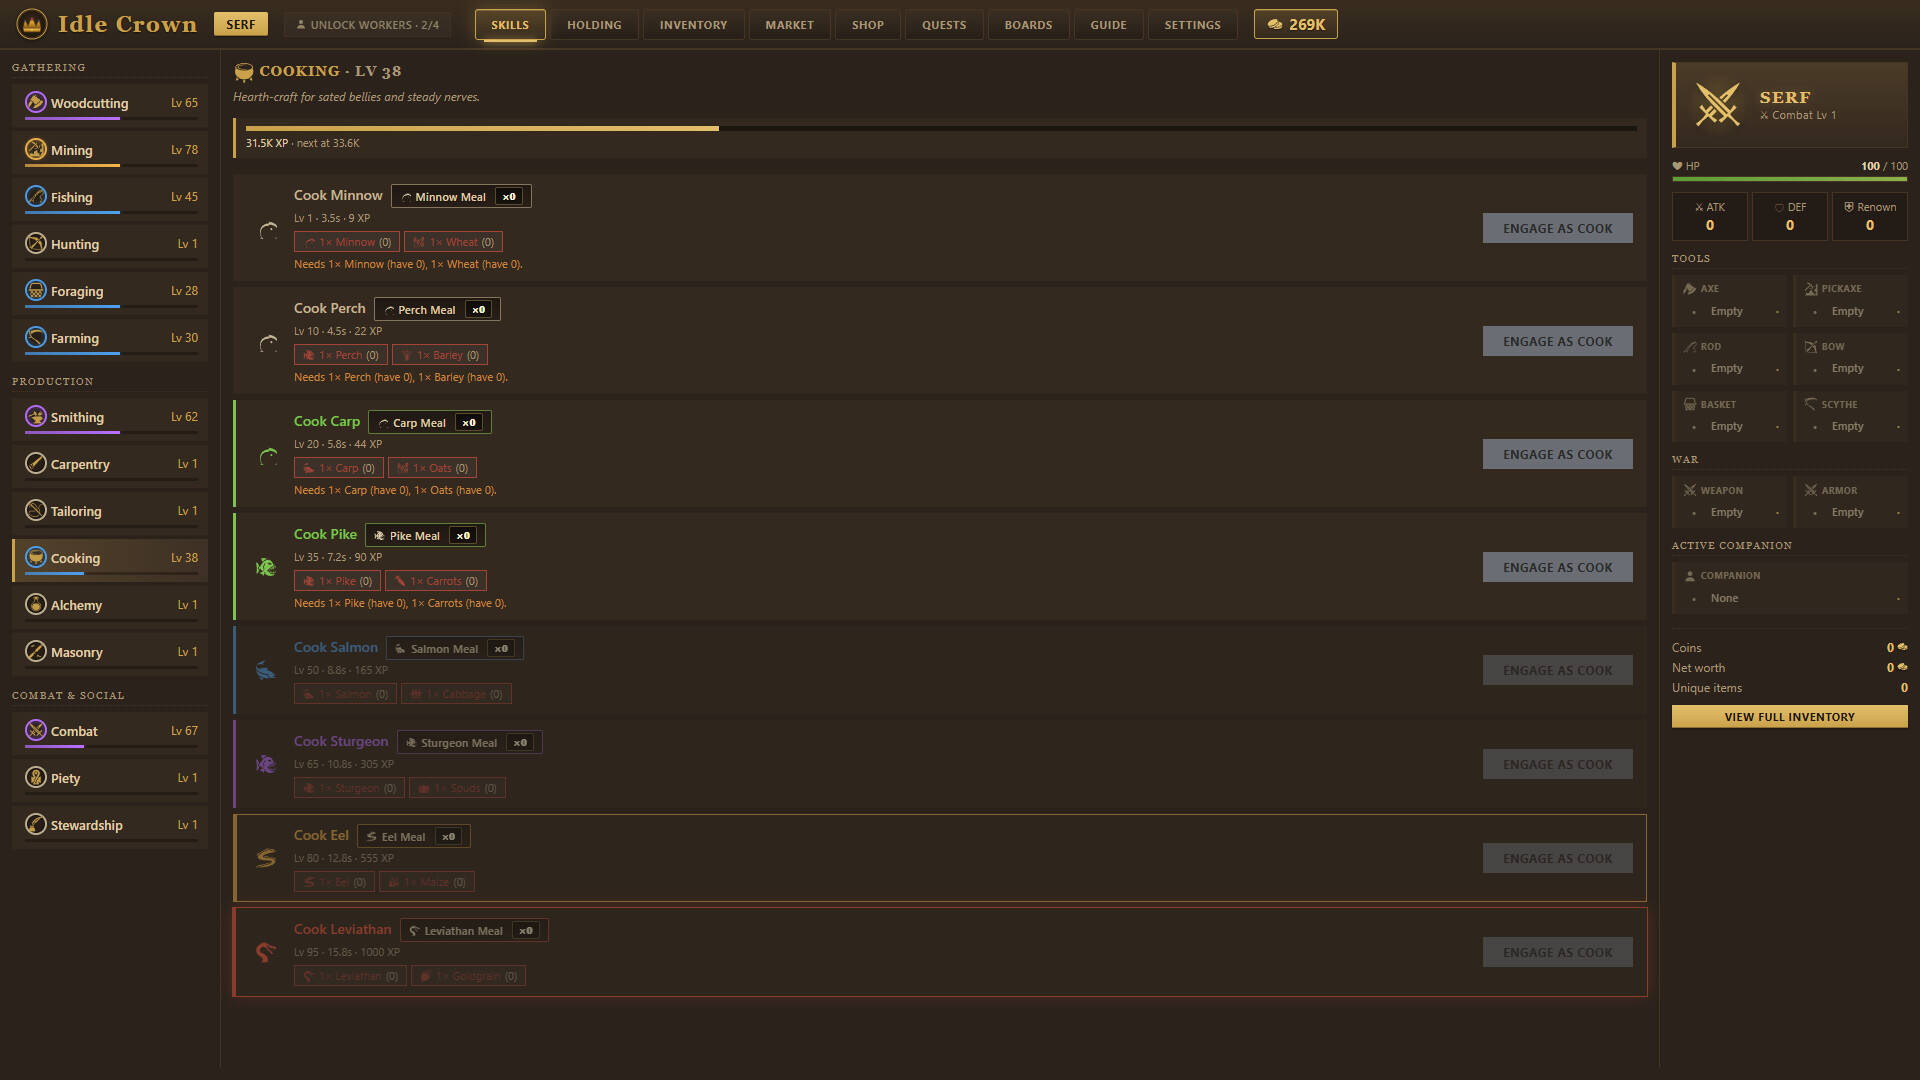Click the Cooking XP progress bar
This screenshot has height=1080, width=1920.
click(941, 128)
